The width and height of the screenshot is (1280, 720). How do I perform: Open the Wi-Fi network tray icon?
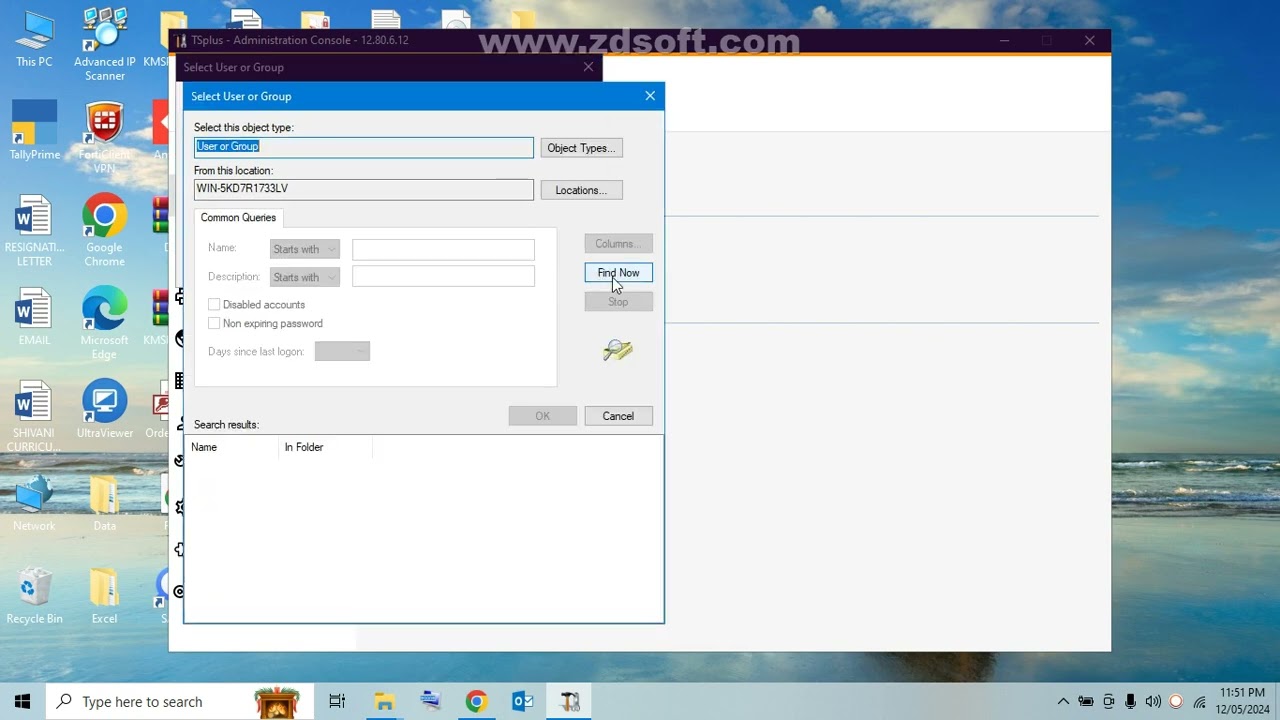tap(1199, 701)
